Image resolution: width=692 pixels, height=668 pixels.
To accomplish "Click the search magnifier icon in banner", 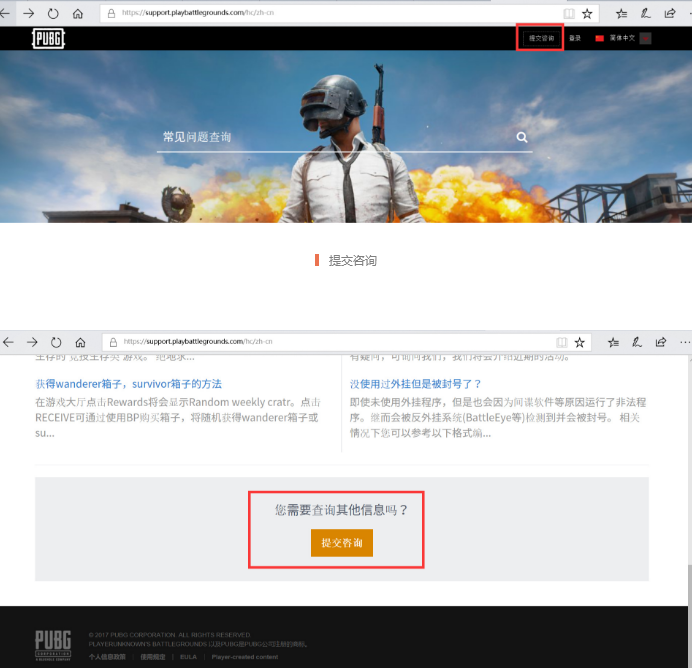I will pyautogui.click(x=522, y=137).
